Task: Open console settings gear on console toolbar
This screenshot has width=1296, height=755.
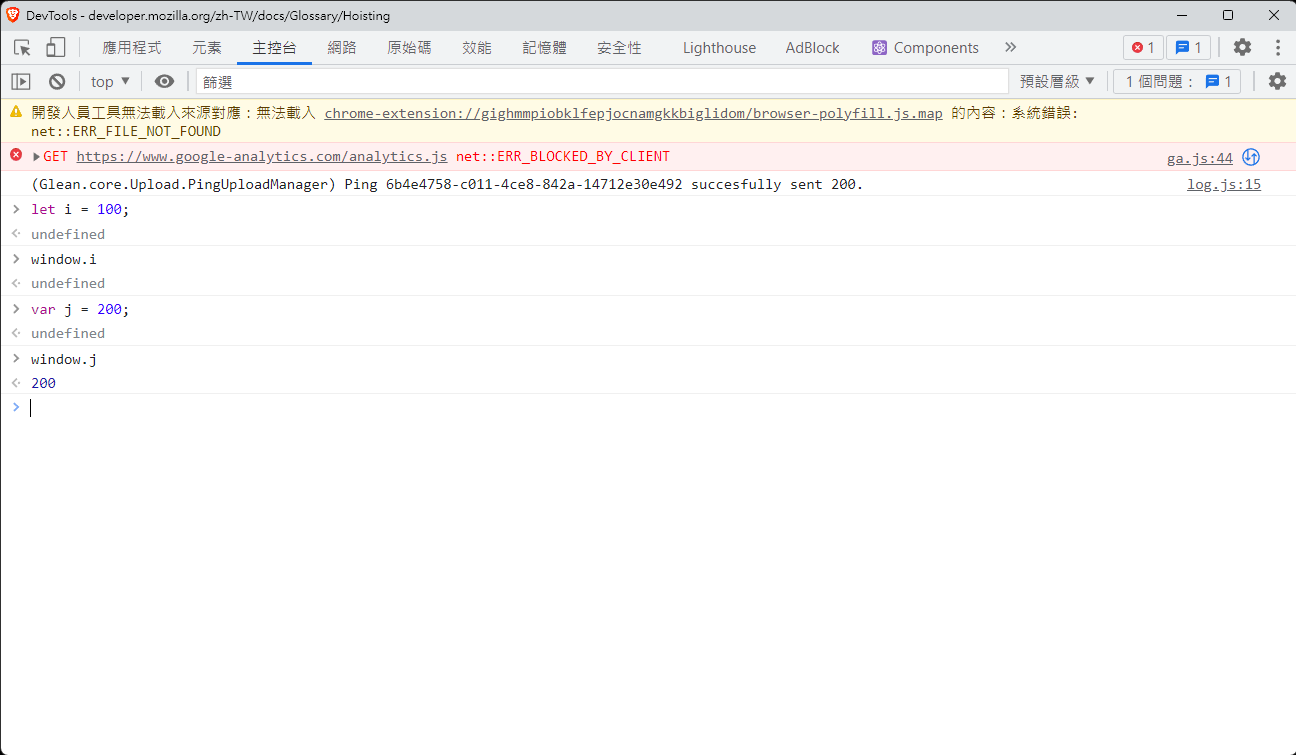Action: 1277,81
